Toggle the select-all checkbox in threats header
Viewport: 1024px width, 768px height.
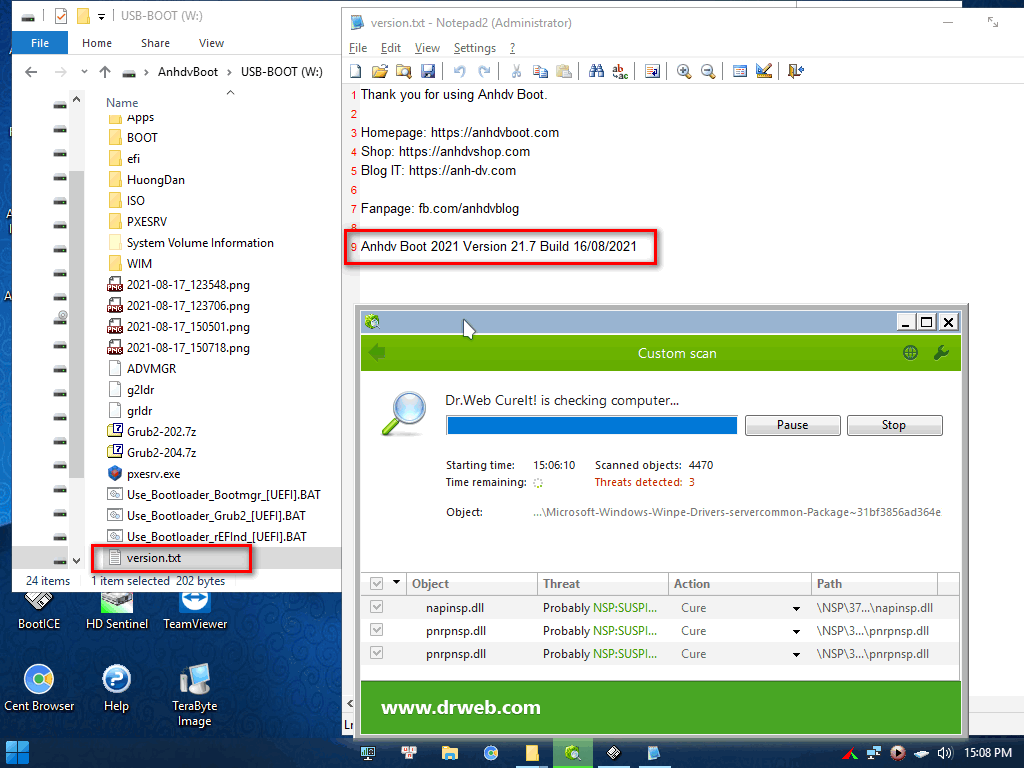click(377, 583)
